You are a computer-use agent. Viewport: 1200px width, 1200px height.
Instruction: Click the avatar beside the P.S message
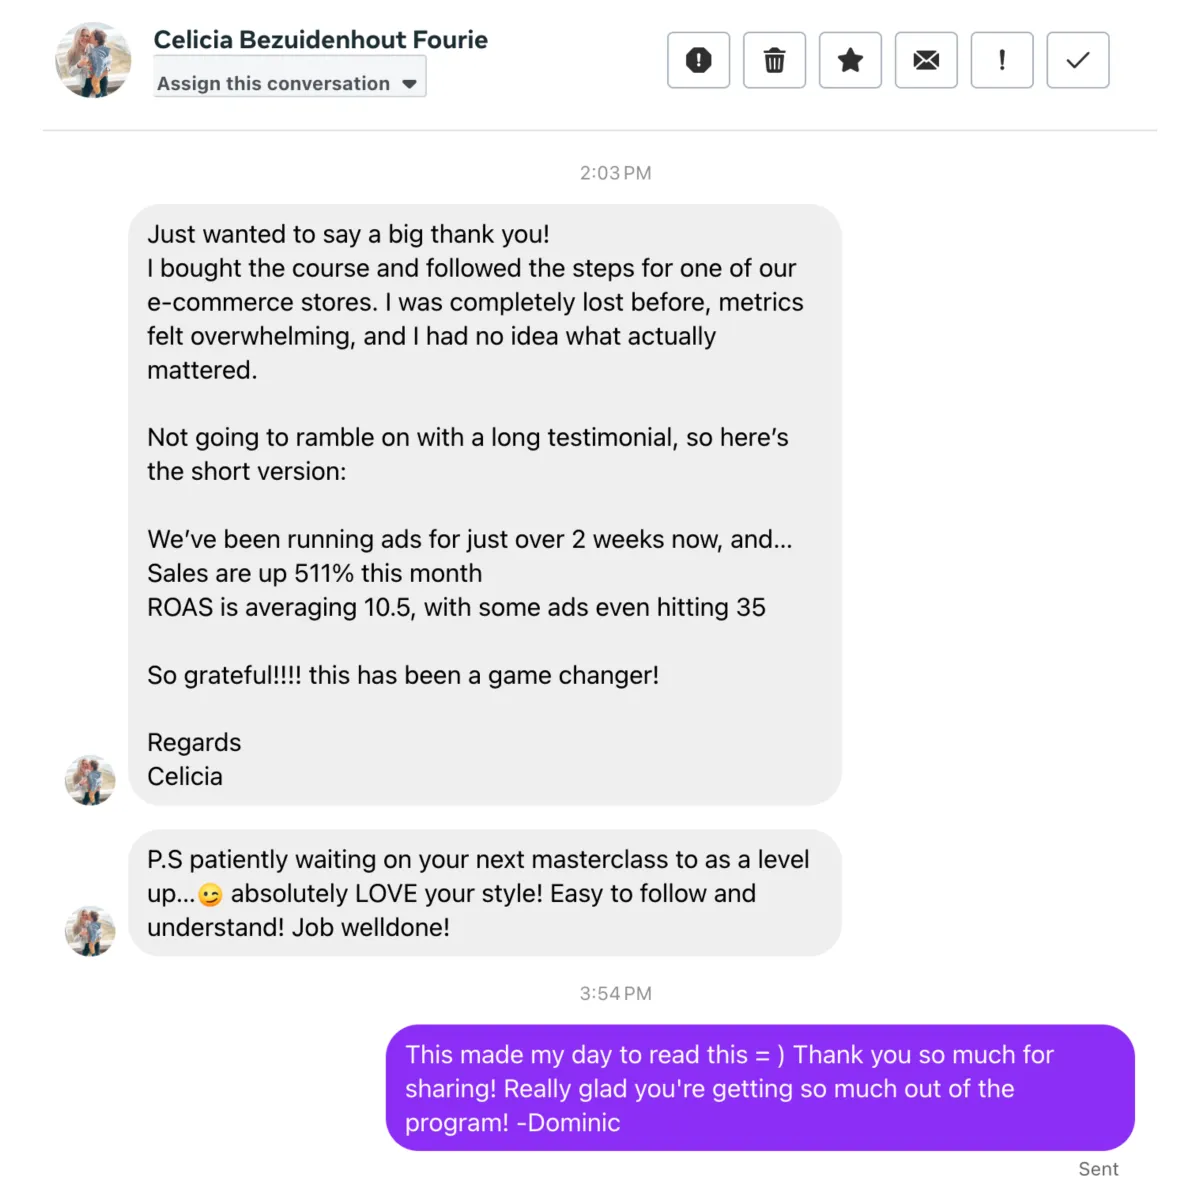tap(90, 931)
